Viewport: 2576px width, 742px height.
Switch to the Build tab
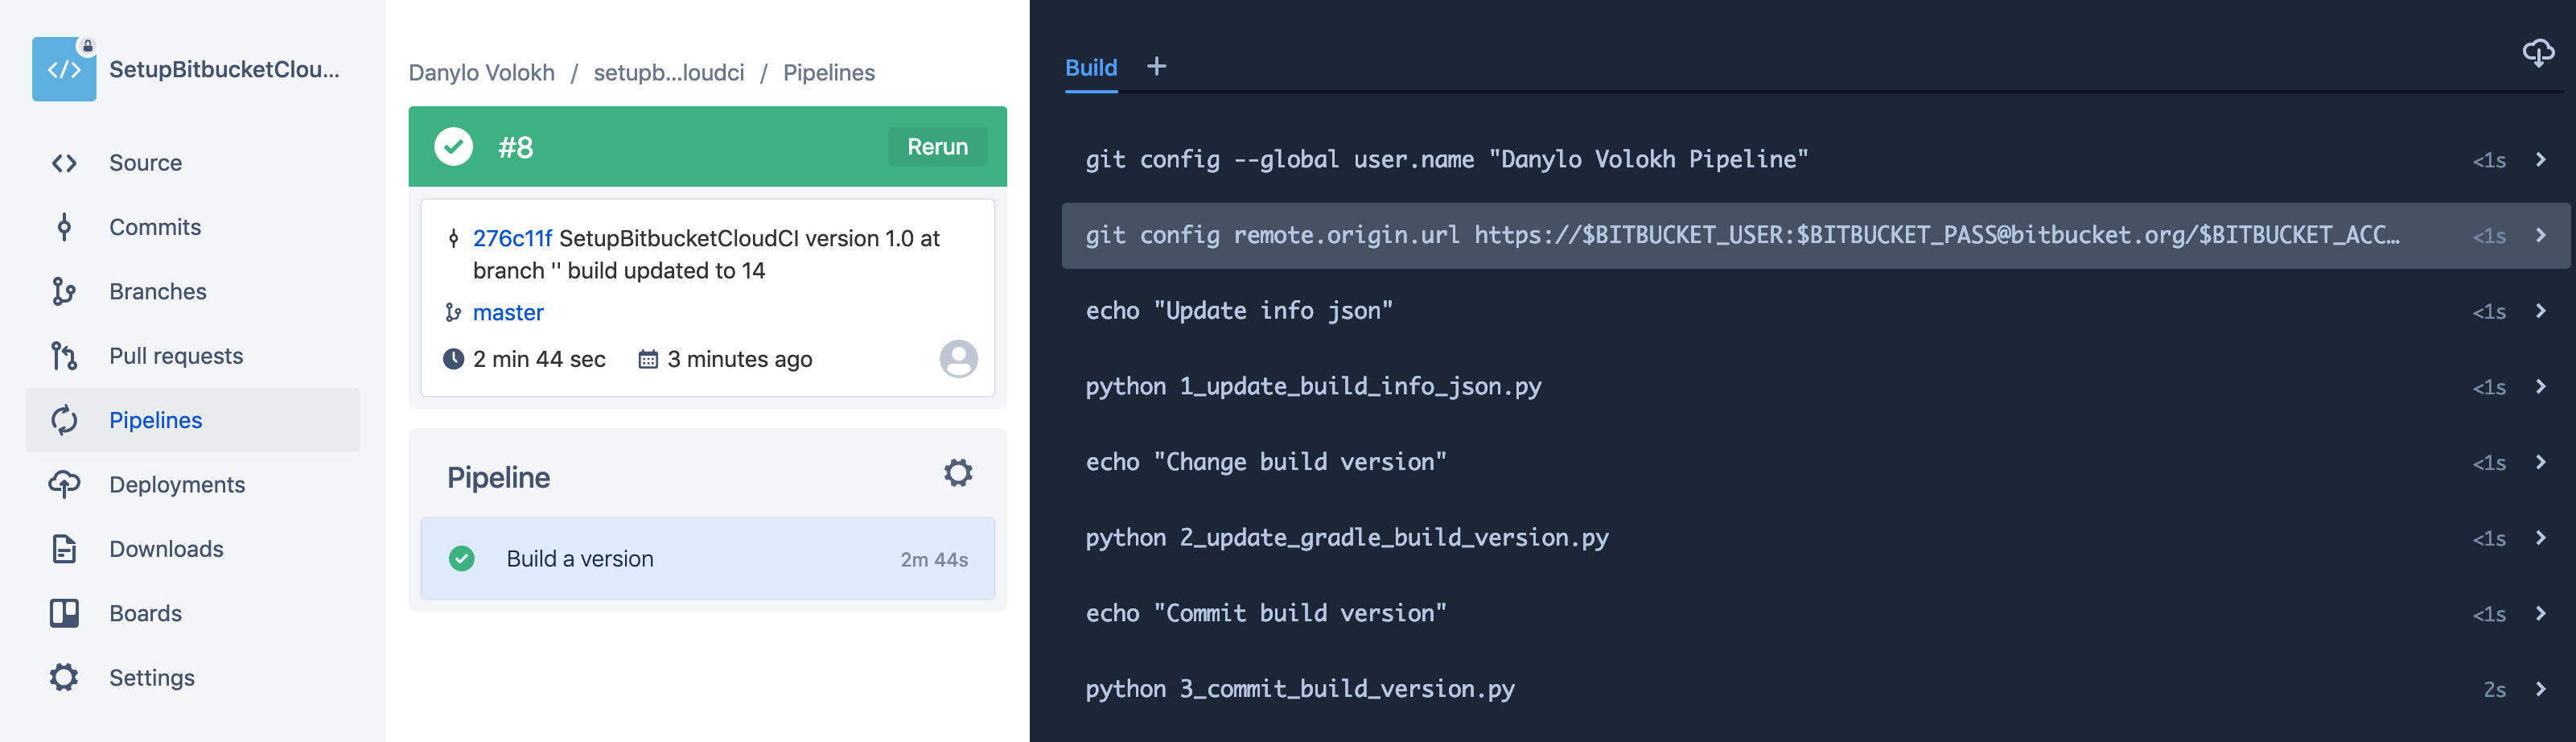(1091, 68)
